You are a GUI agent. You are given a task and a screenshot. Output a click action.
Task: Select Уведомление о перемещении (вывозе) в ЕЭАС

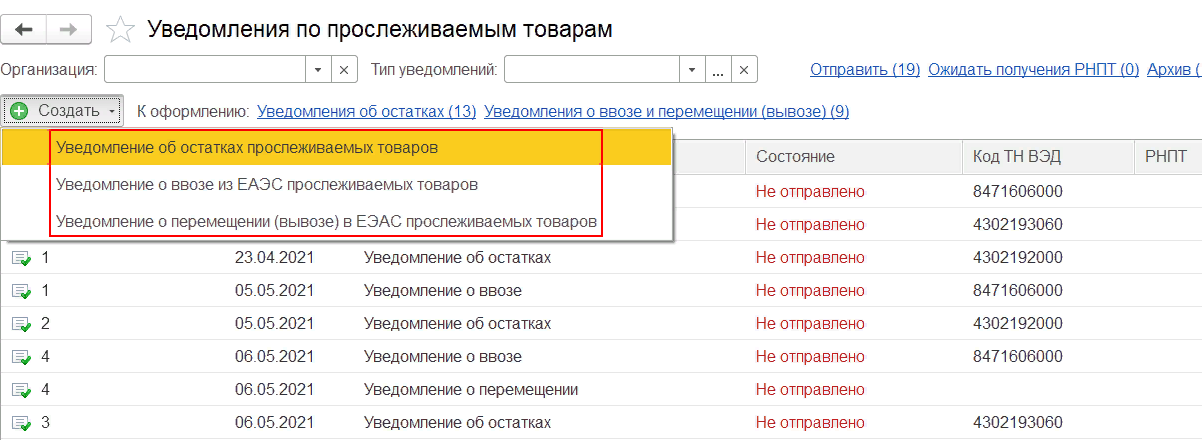pos(326,220)
